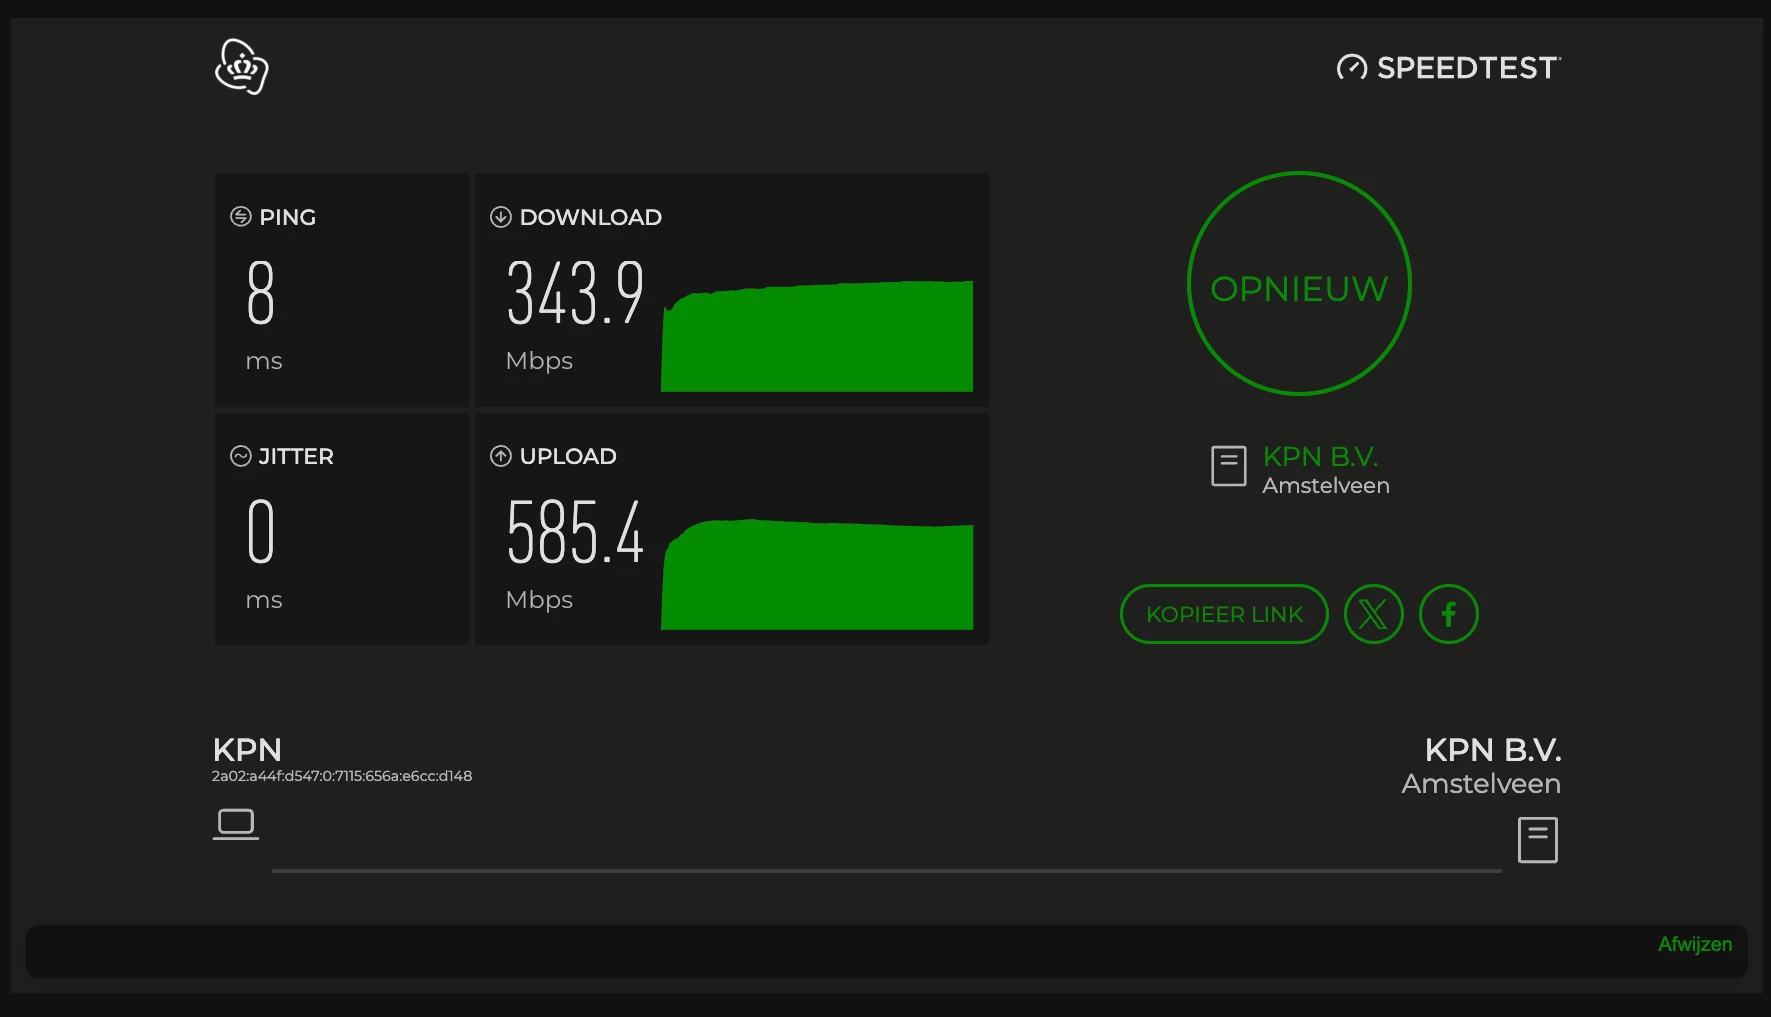Click the KPN crown logo
The width and height of the screenshot is (1771, 1017).
pos(242,67)
